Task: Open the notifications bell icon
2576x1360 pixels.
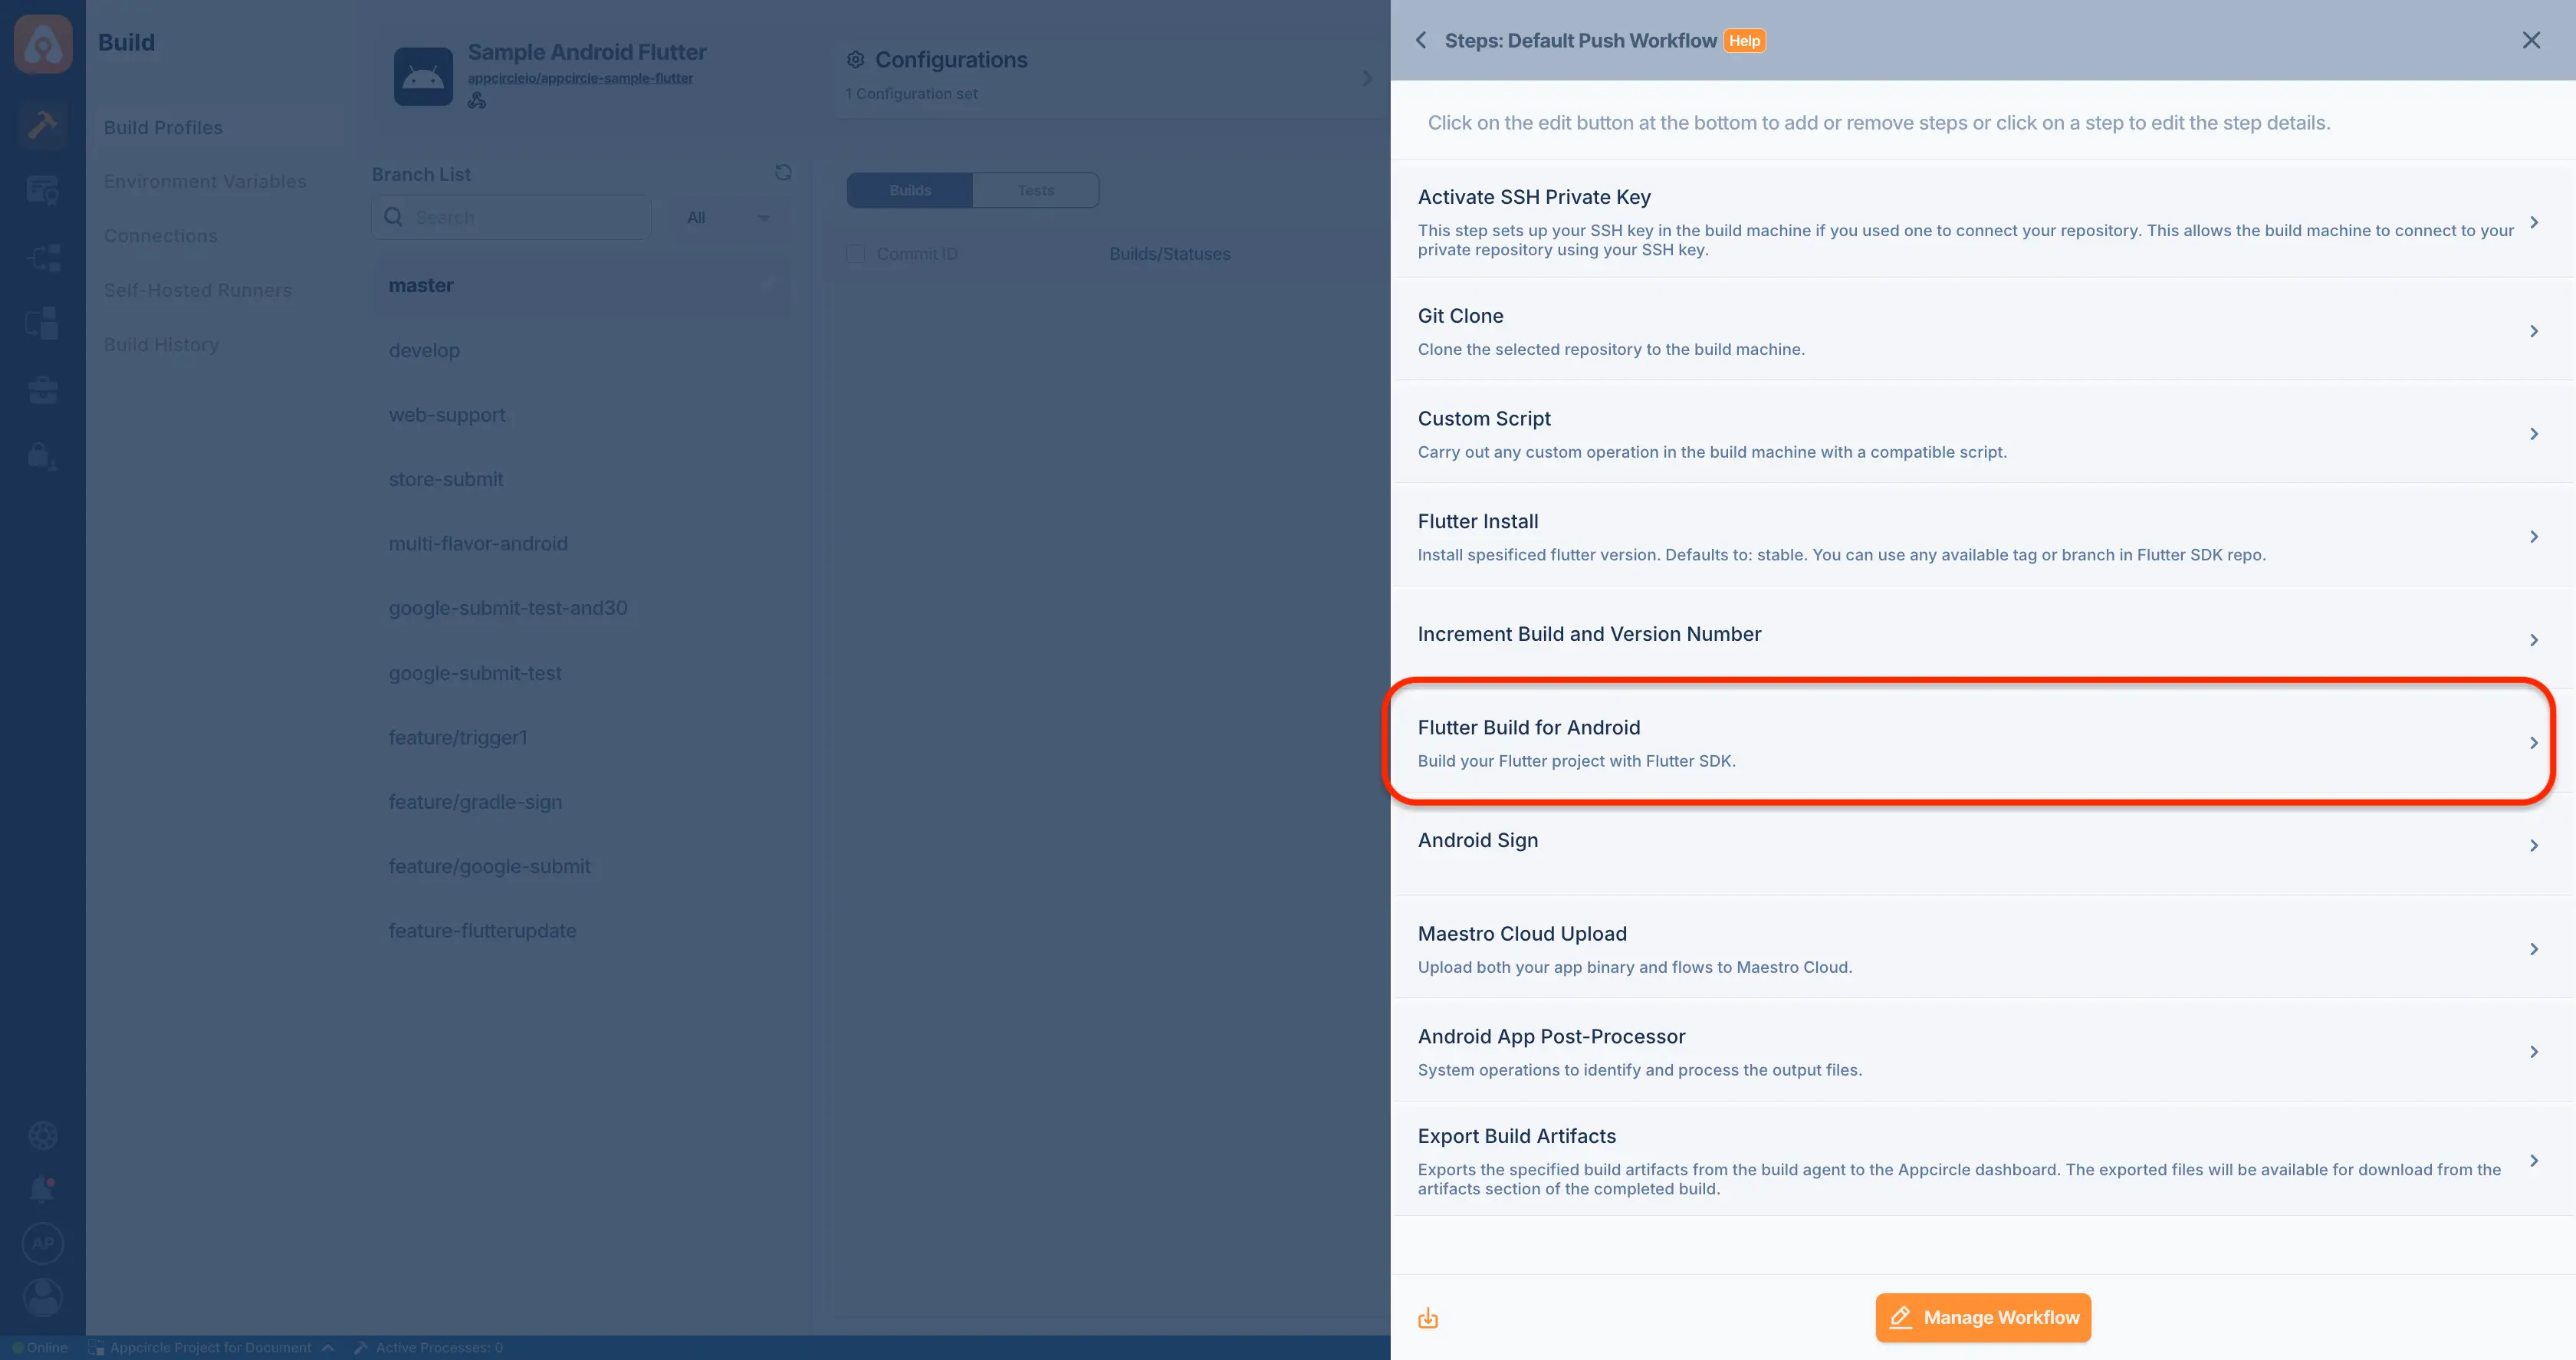Action: point(42,1189)
